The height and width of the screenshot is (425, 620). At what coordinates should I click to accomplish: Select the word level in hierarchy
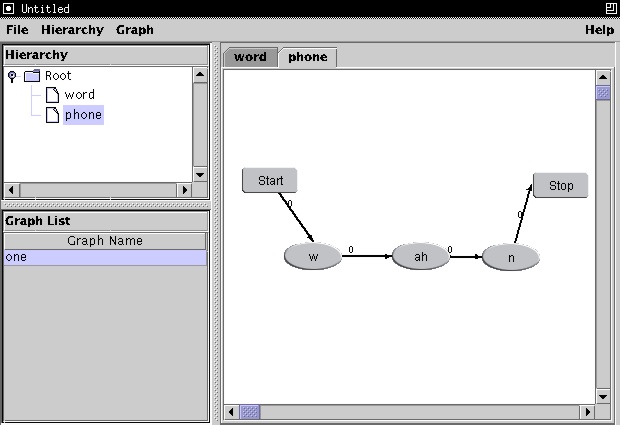(79, 95)
